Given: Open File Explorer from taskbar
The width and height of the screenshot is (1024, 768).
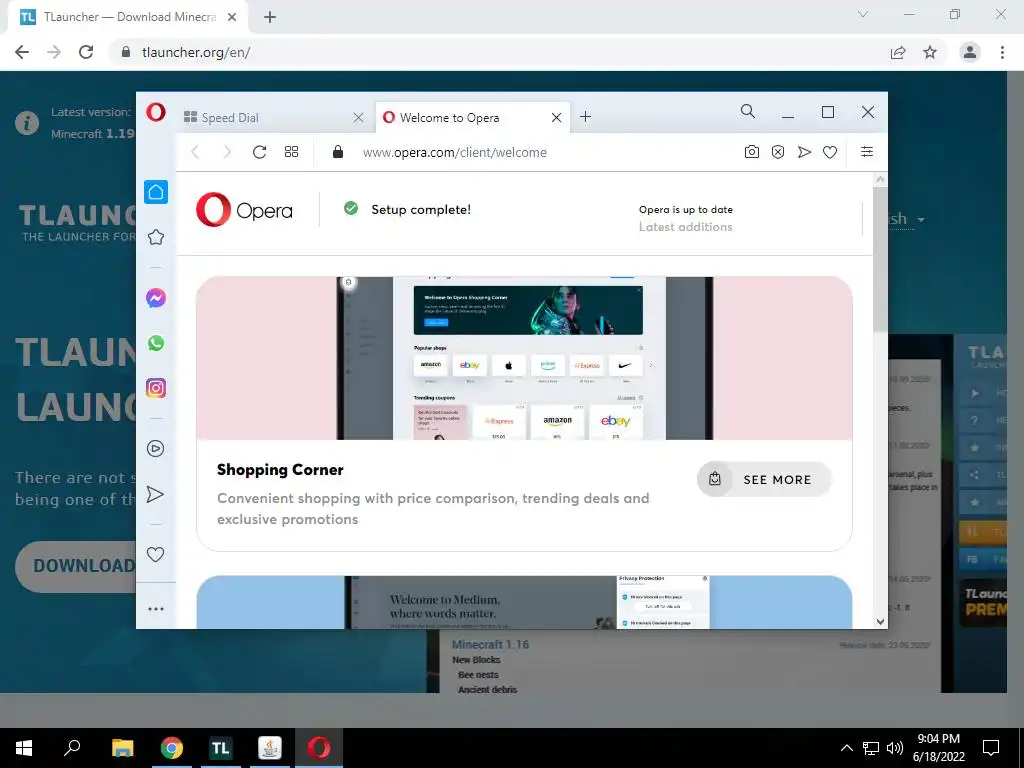Looking at the screenshot, I should point(122,748).
